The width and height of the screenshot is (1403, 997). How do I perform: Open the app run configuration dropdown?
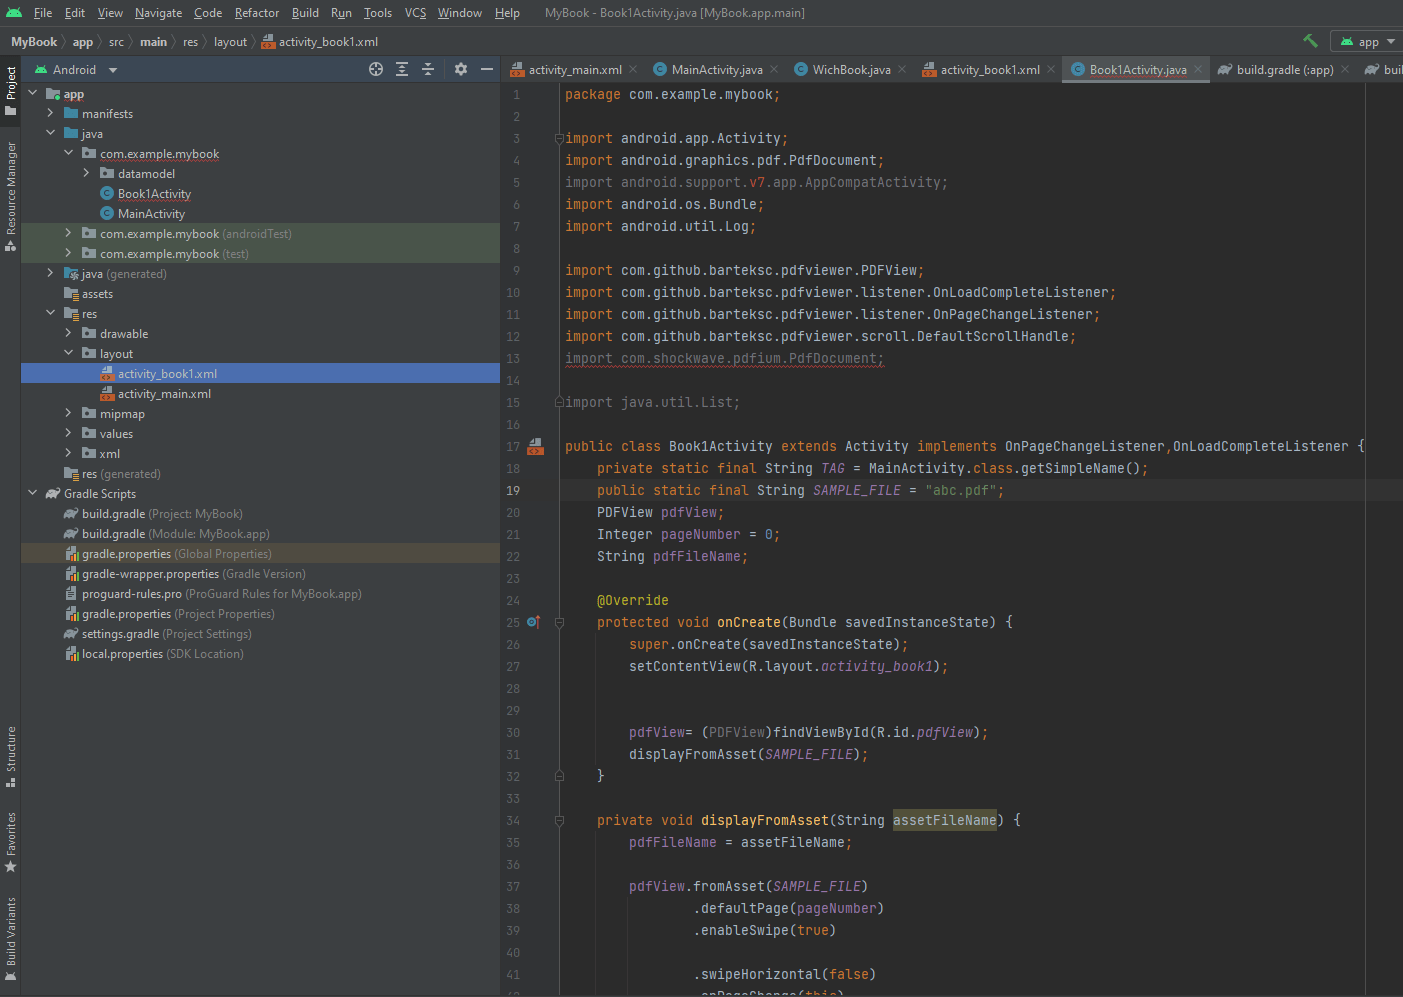point(1367,41)
